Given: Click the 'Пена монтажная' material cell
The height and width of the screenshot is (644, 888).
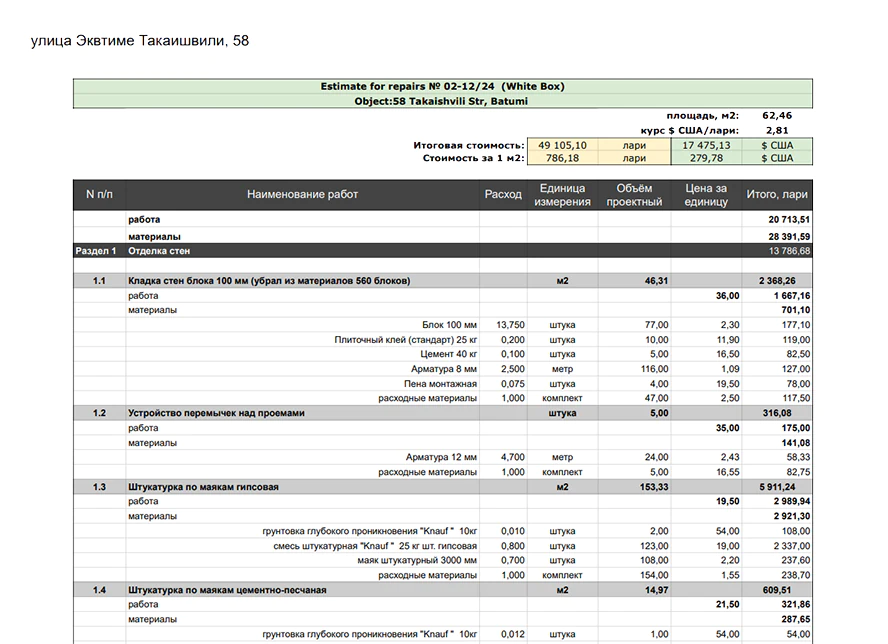Looking at the screenshot, I should pos(441,384).
